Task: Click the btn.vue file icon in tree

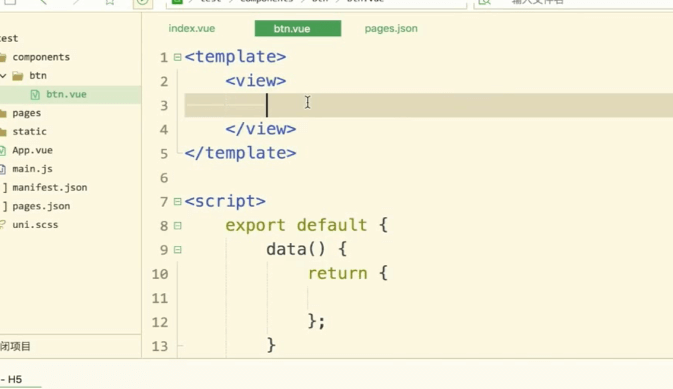Action: click(35, 94)
